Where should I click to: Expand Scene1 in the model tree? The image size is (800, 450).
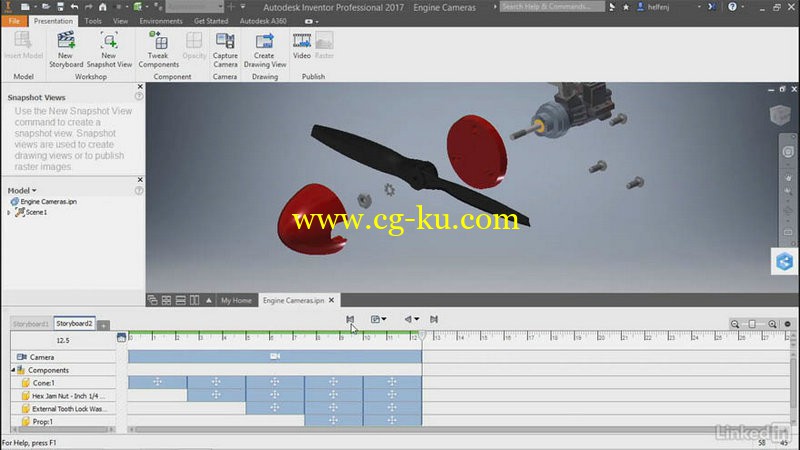coord(9,212)
